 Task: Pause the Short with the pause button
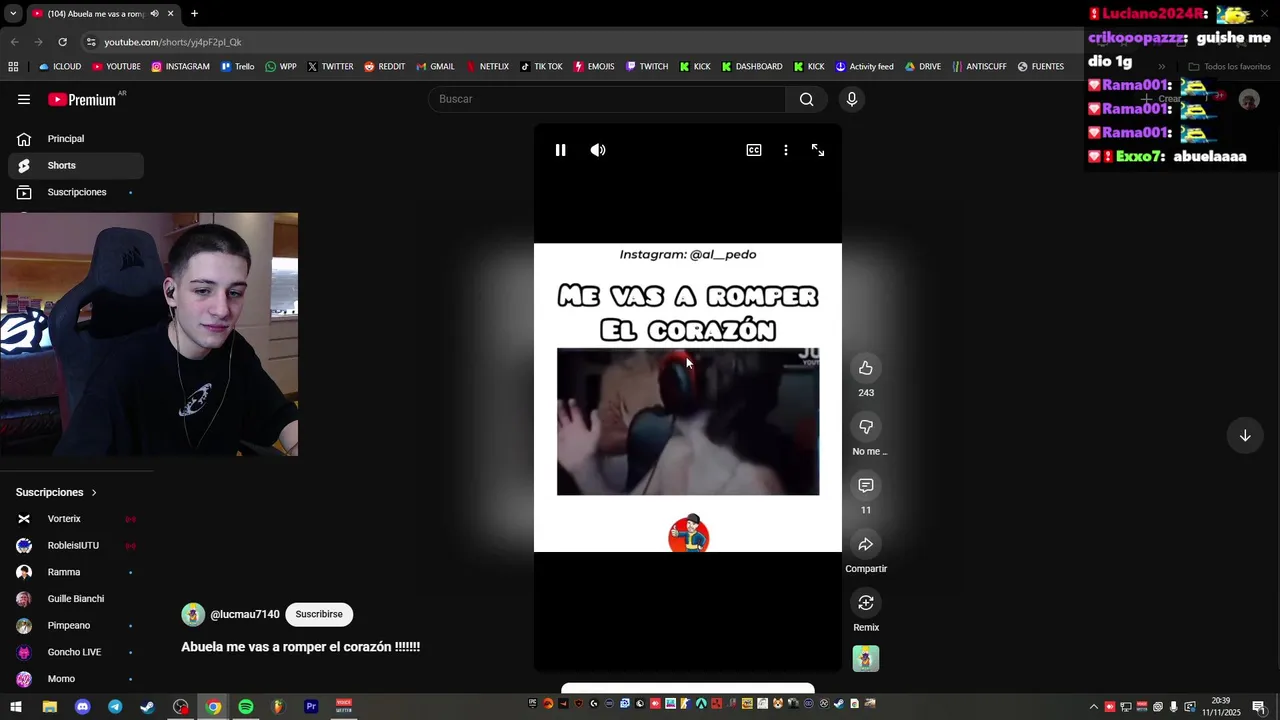(560, 150)
